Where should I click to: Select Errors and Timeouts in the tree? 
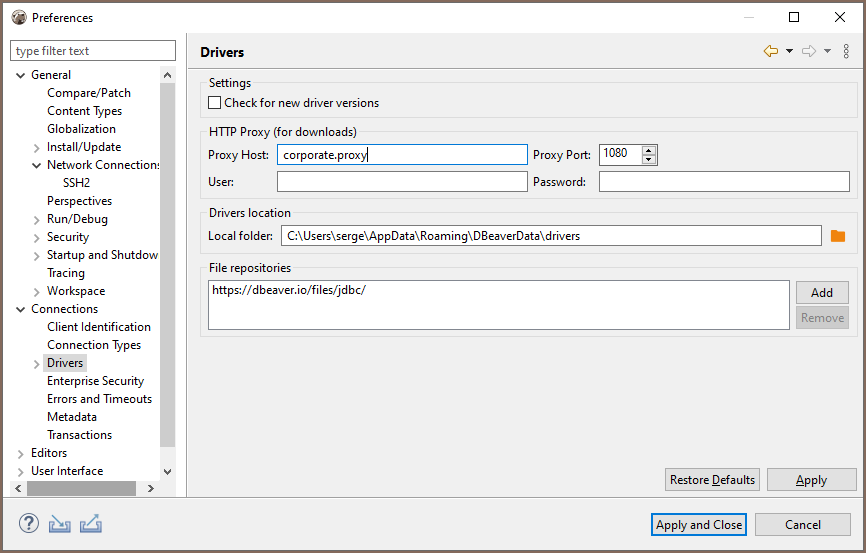pos(99,399)
